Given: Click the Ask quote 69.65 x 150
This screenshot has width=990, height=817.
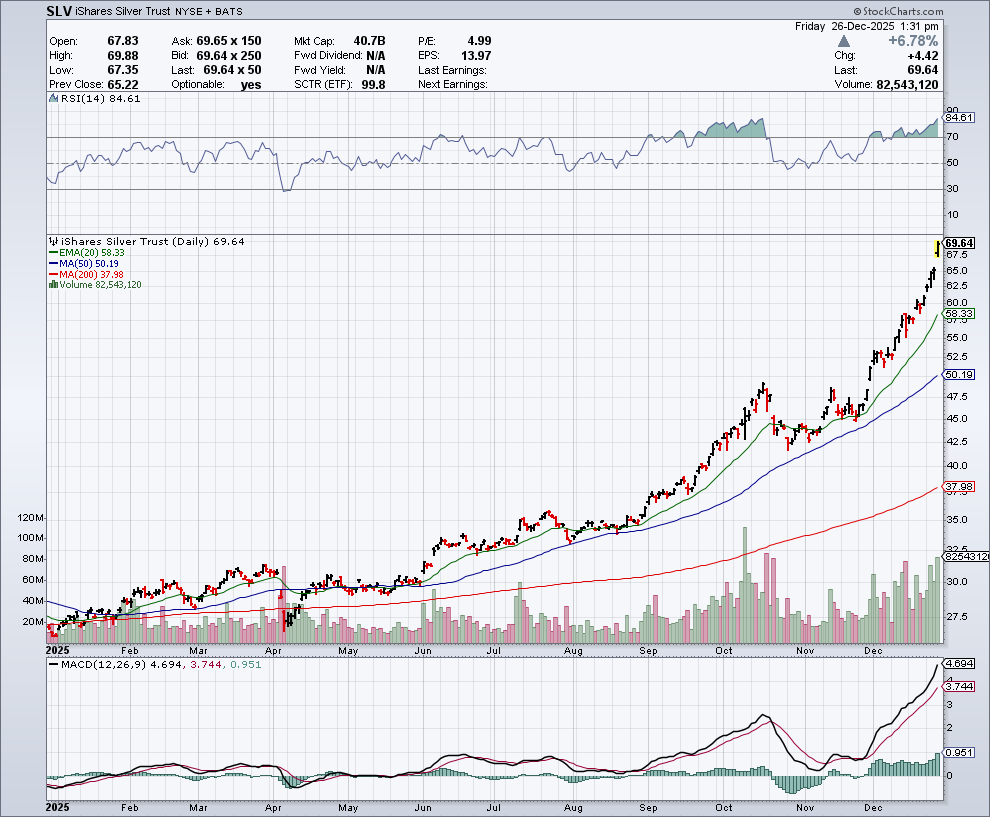Looking at the screenshot, I should (229, 41).
